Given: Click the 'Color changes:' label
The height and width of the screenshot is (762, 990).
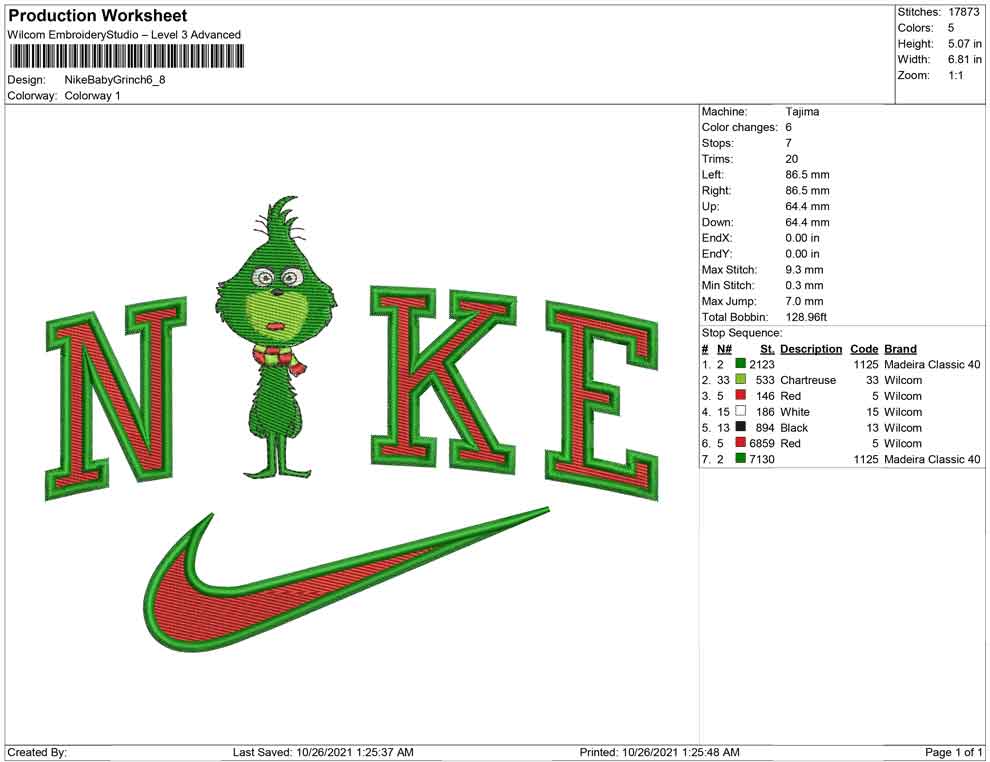Looking at the screenshot, I should click(739, 127).
